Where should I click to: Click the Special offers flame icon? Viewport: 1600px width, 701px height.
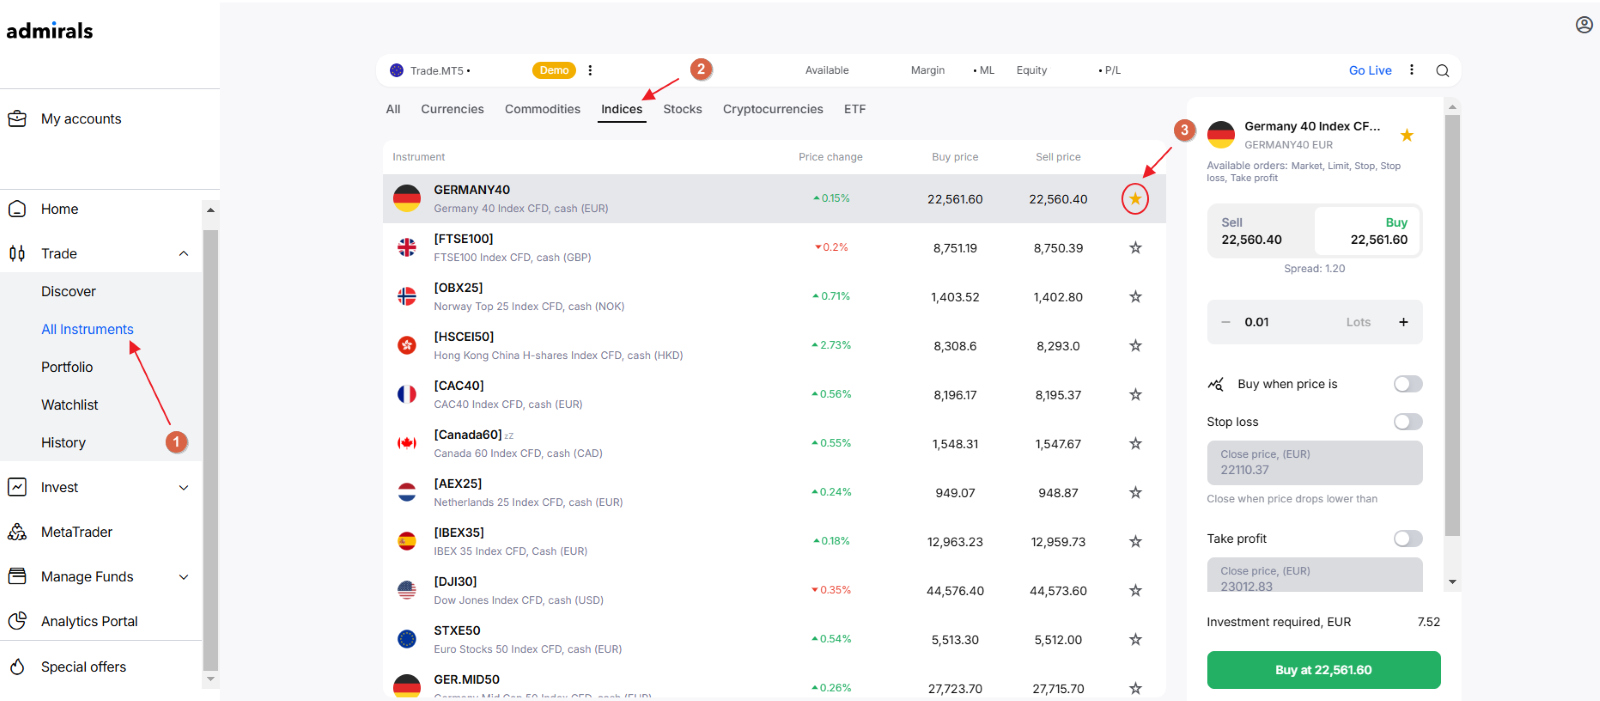(x=17, y=667)
